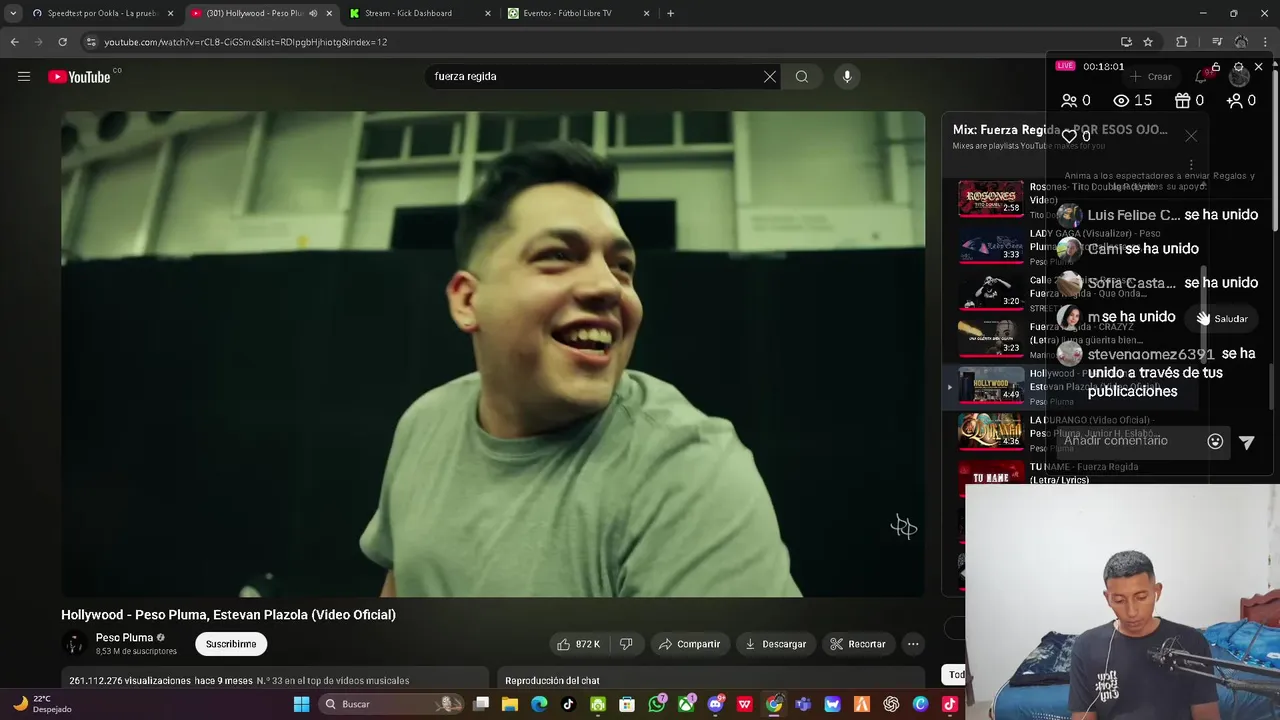This screenshot has height=720, width=1280.
Task: Open new followers person-plus counter
Action: (1241, 100)
